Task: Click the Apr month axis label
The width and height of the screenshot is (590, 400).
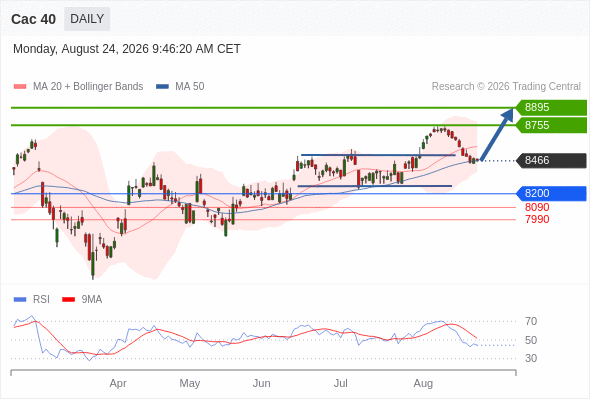Action: click(x=118, y=383)
